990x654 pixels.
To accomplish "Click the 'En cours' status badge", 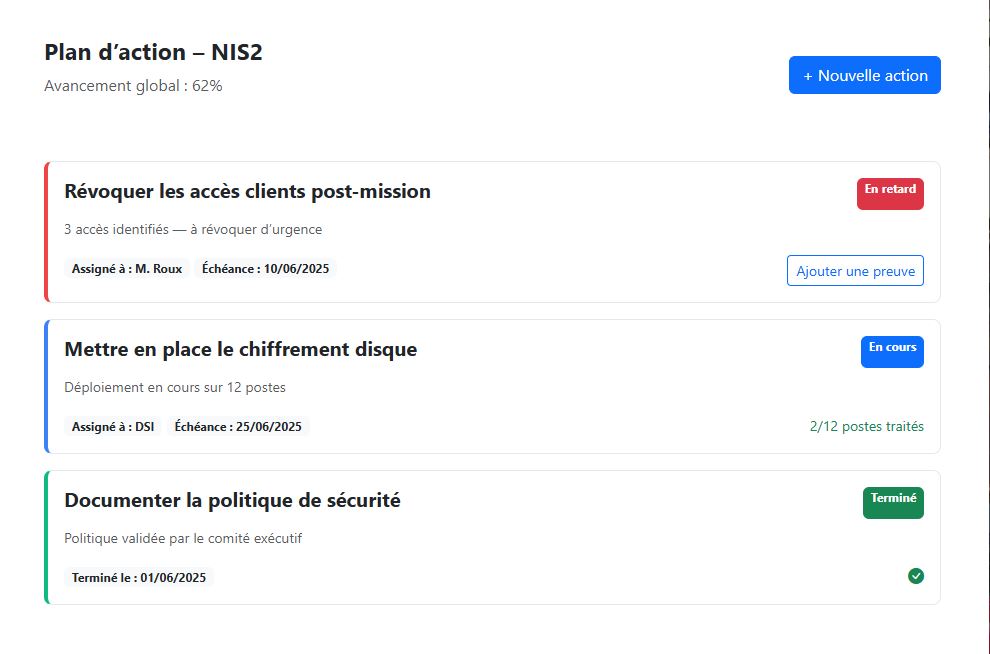I will 891,351.
